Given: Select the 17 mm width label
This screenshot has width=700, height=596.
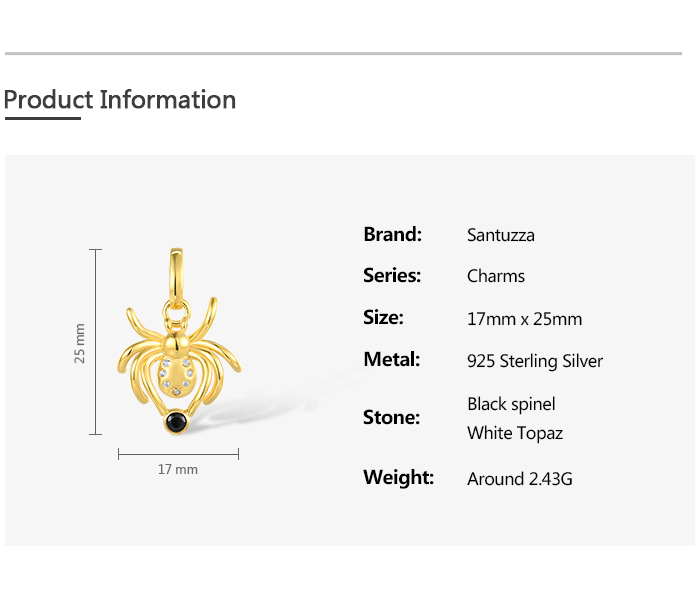Looking at the screenshot, I should (178, 469).
